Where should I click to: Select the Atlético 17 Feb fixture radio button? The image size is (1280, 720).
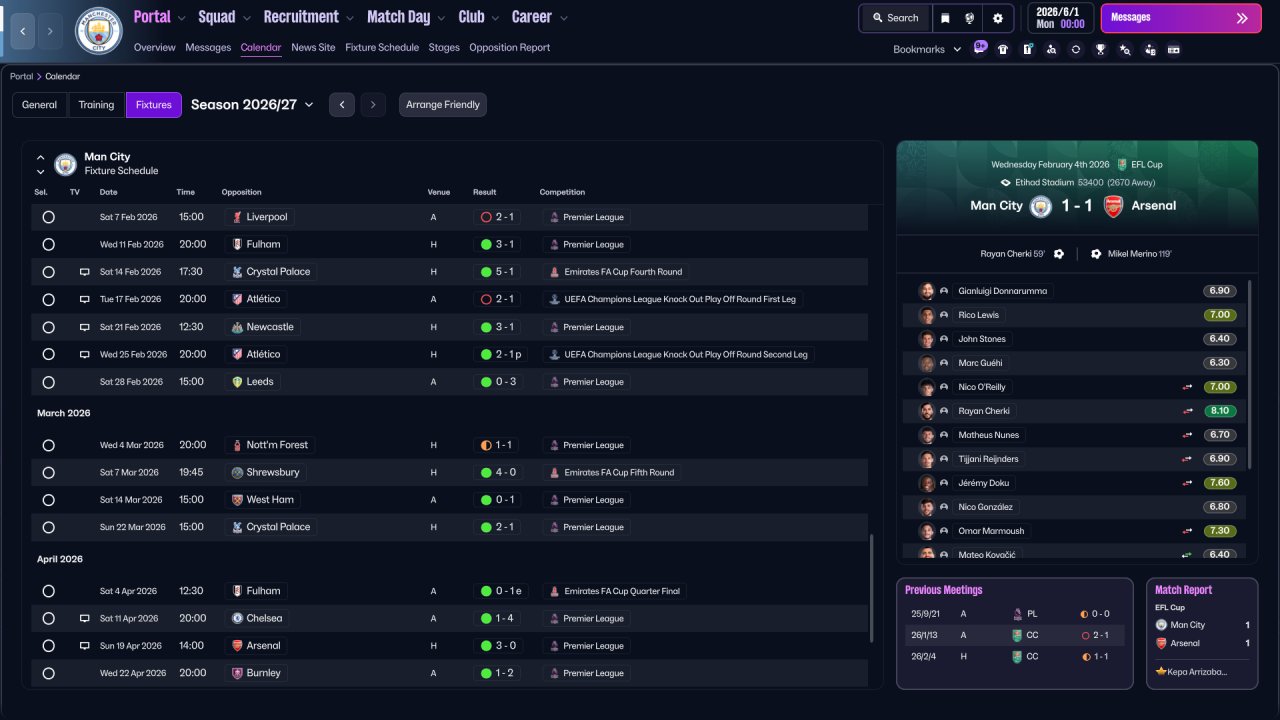coord(48,299)
